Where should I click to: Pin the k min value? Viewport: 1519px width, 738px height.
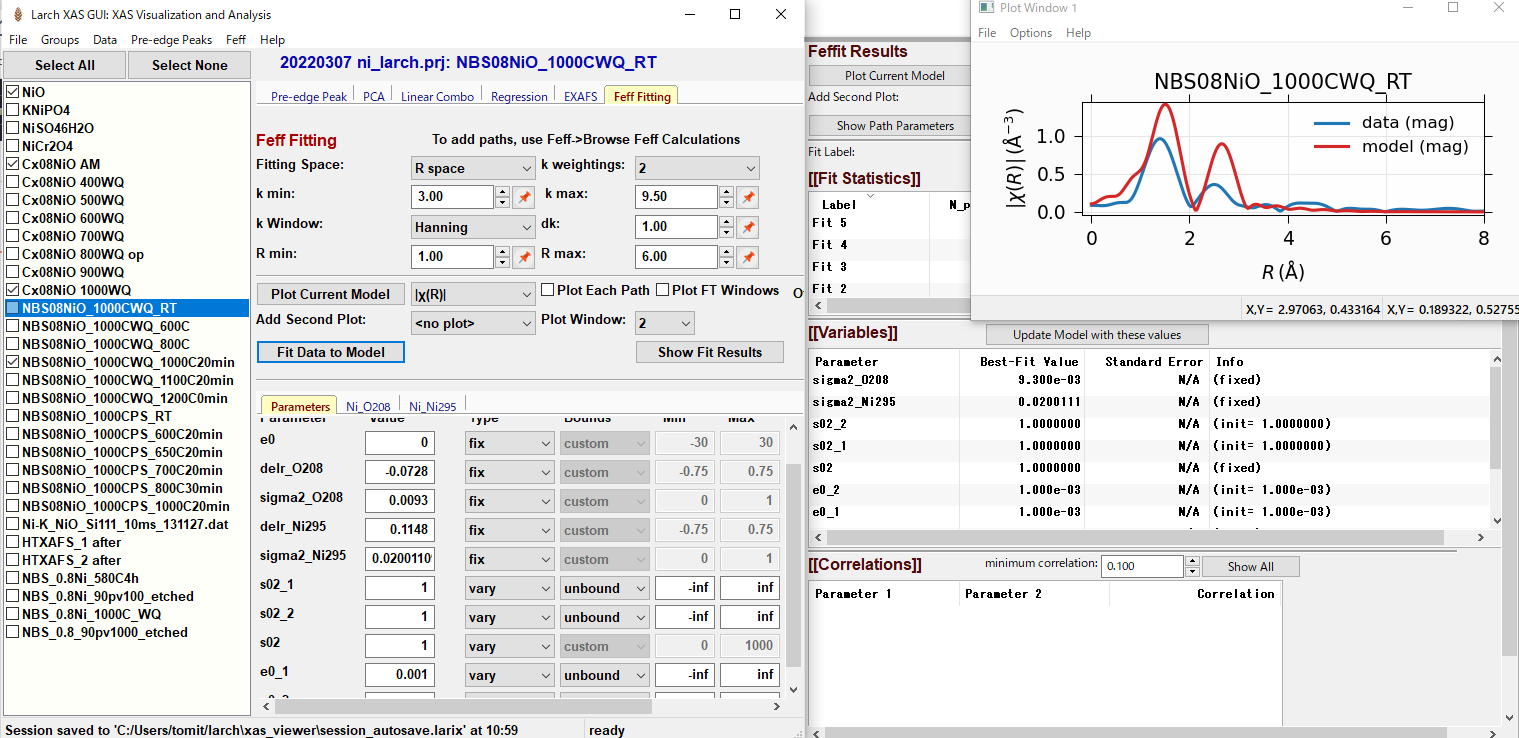tap(524, 197)
